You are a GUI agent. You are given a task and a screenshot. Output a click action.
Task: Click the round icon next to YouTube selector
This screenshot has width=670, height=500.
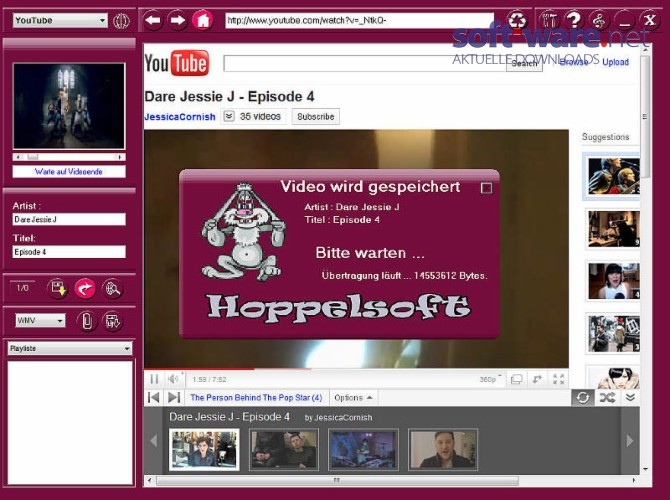click(121, 21)
